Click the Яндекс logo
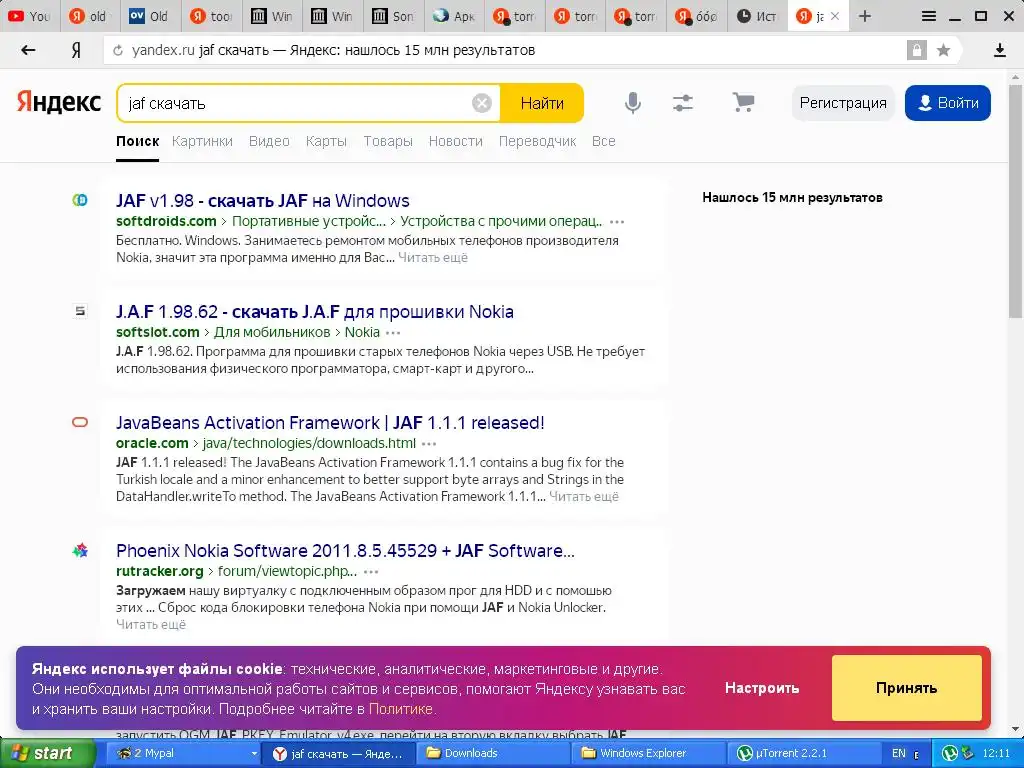Image resolution: width=1024 pixels, height=768 pixels. [59, 103]
